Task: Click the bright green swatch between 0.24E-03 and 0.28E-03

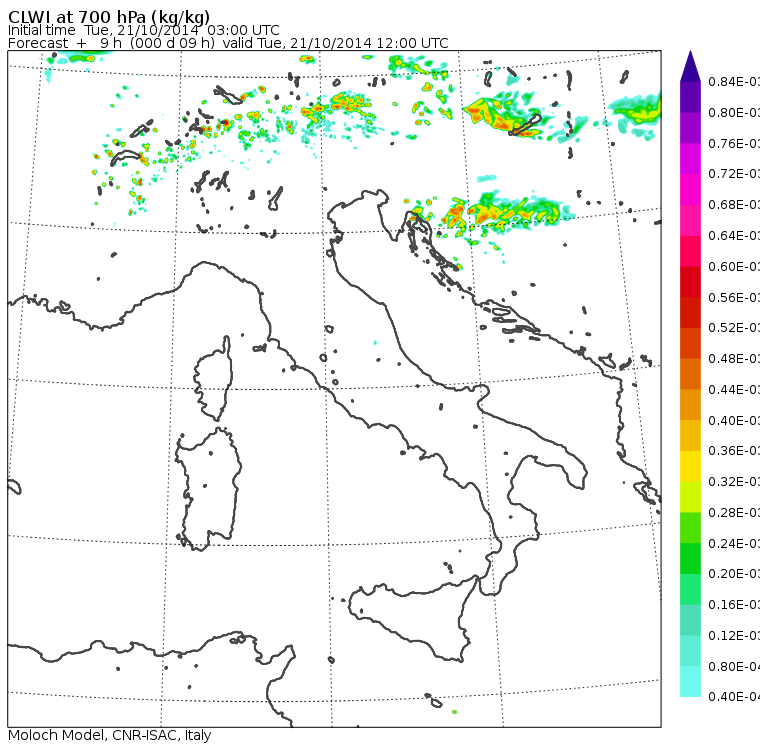Action: click(x=690, y=527)
